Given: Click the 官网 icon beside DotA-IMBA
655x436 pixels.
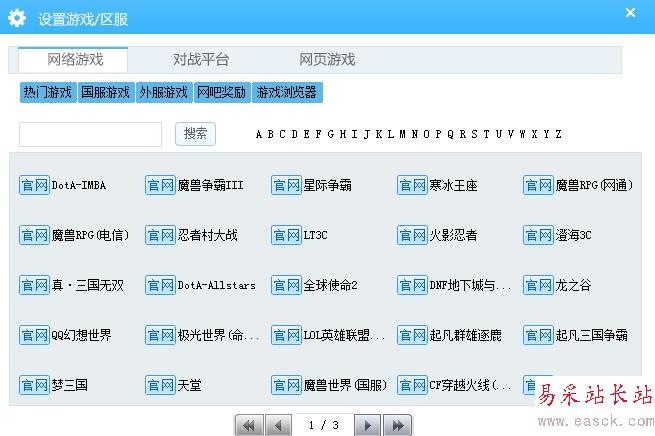Looking at the screenshot, I should point(34,185).
